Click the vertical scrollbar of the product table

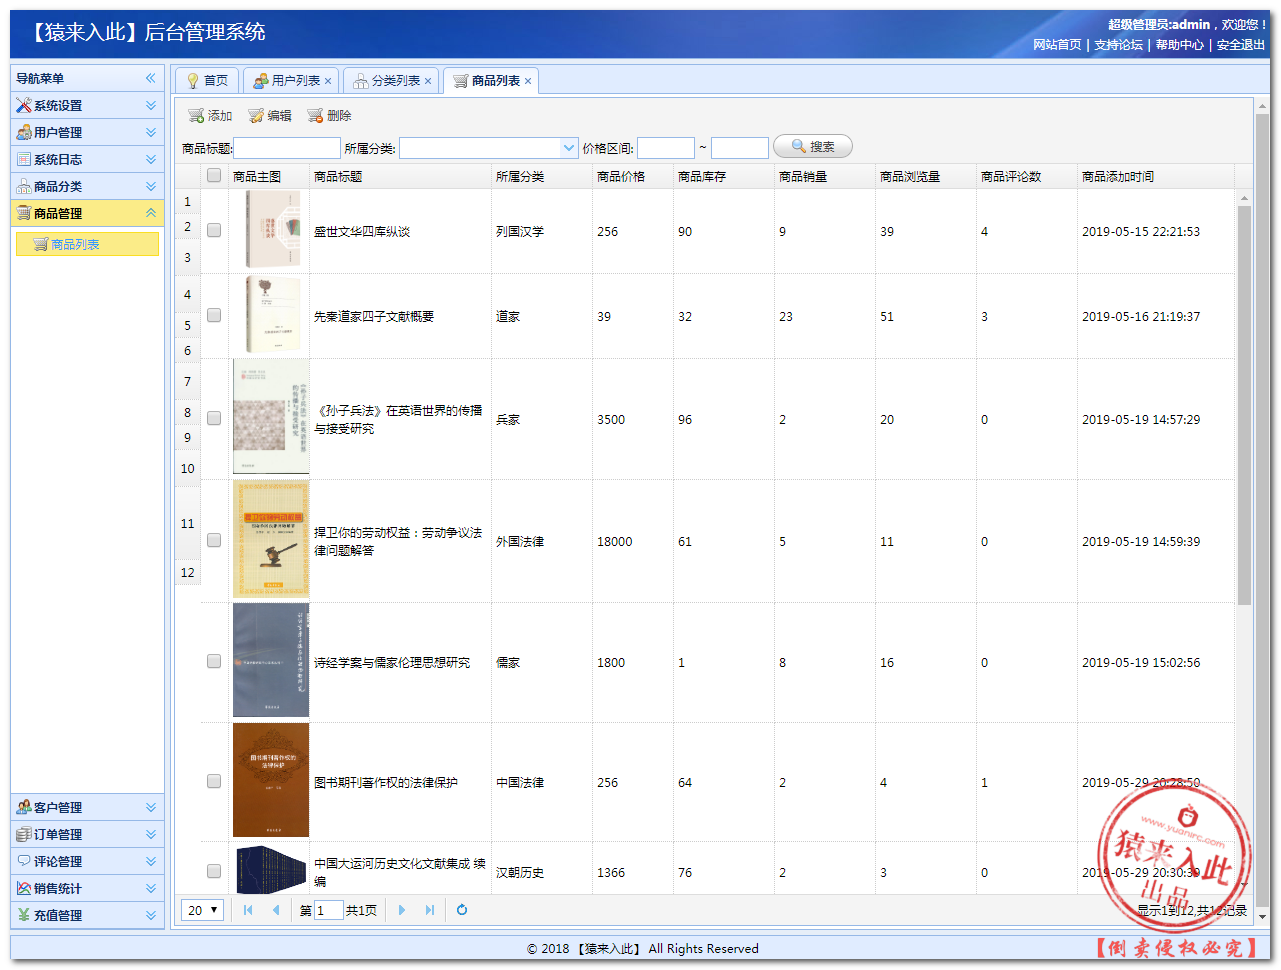coord(1244,400)
